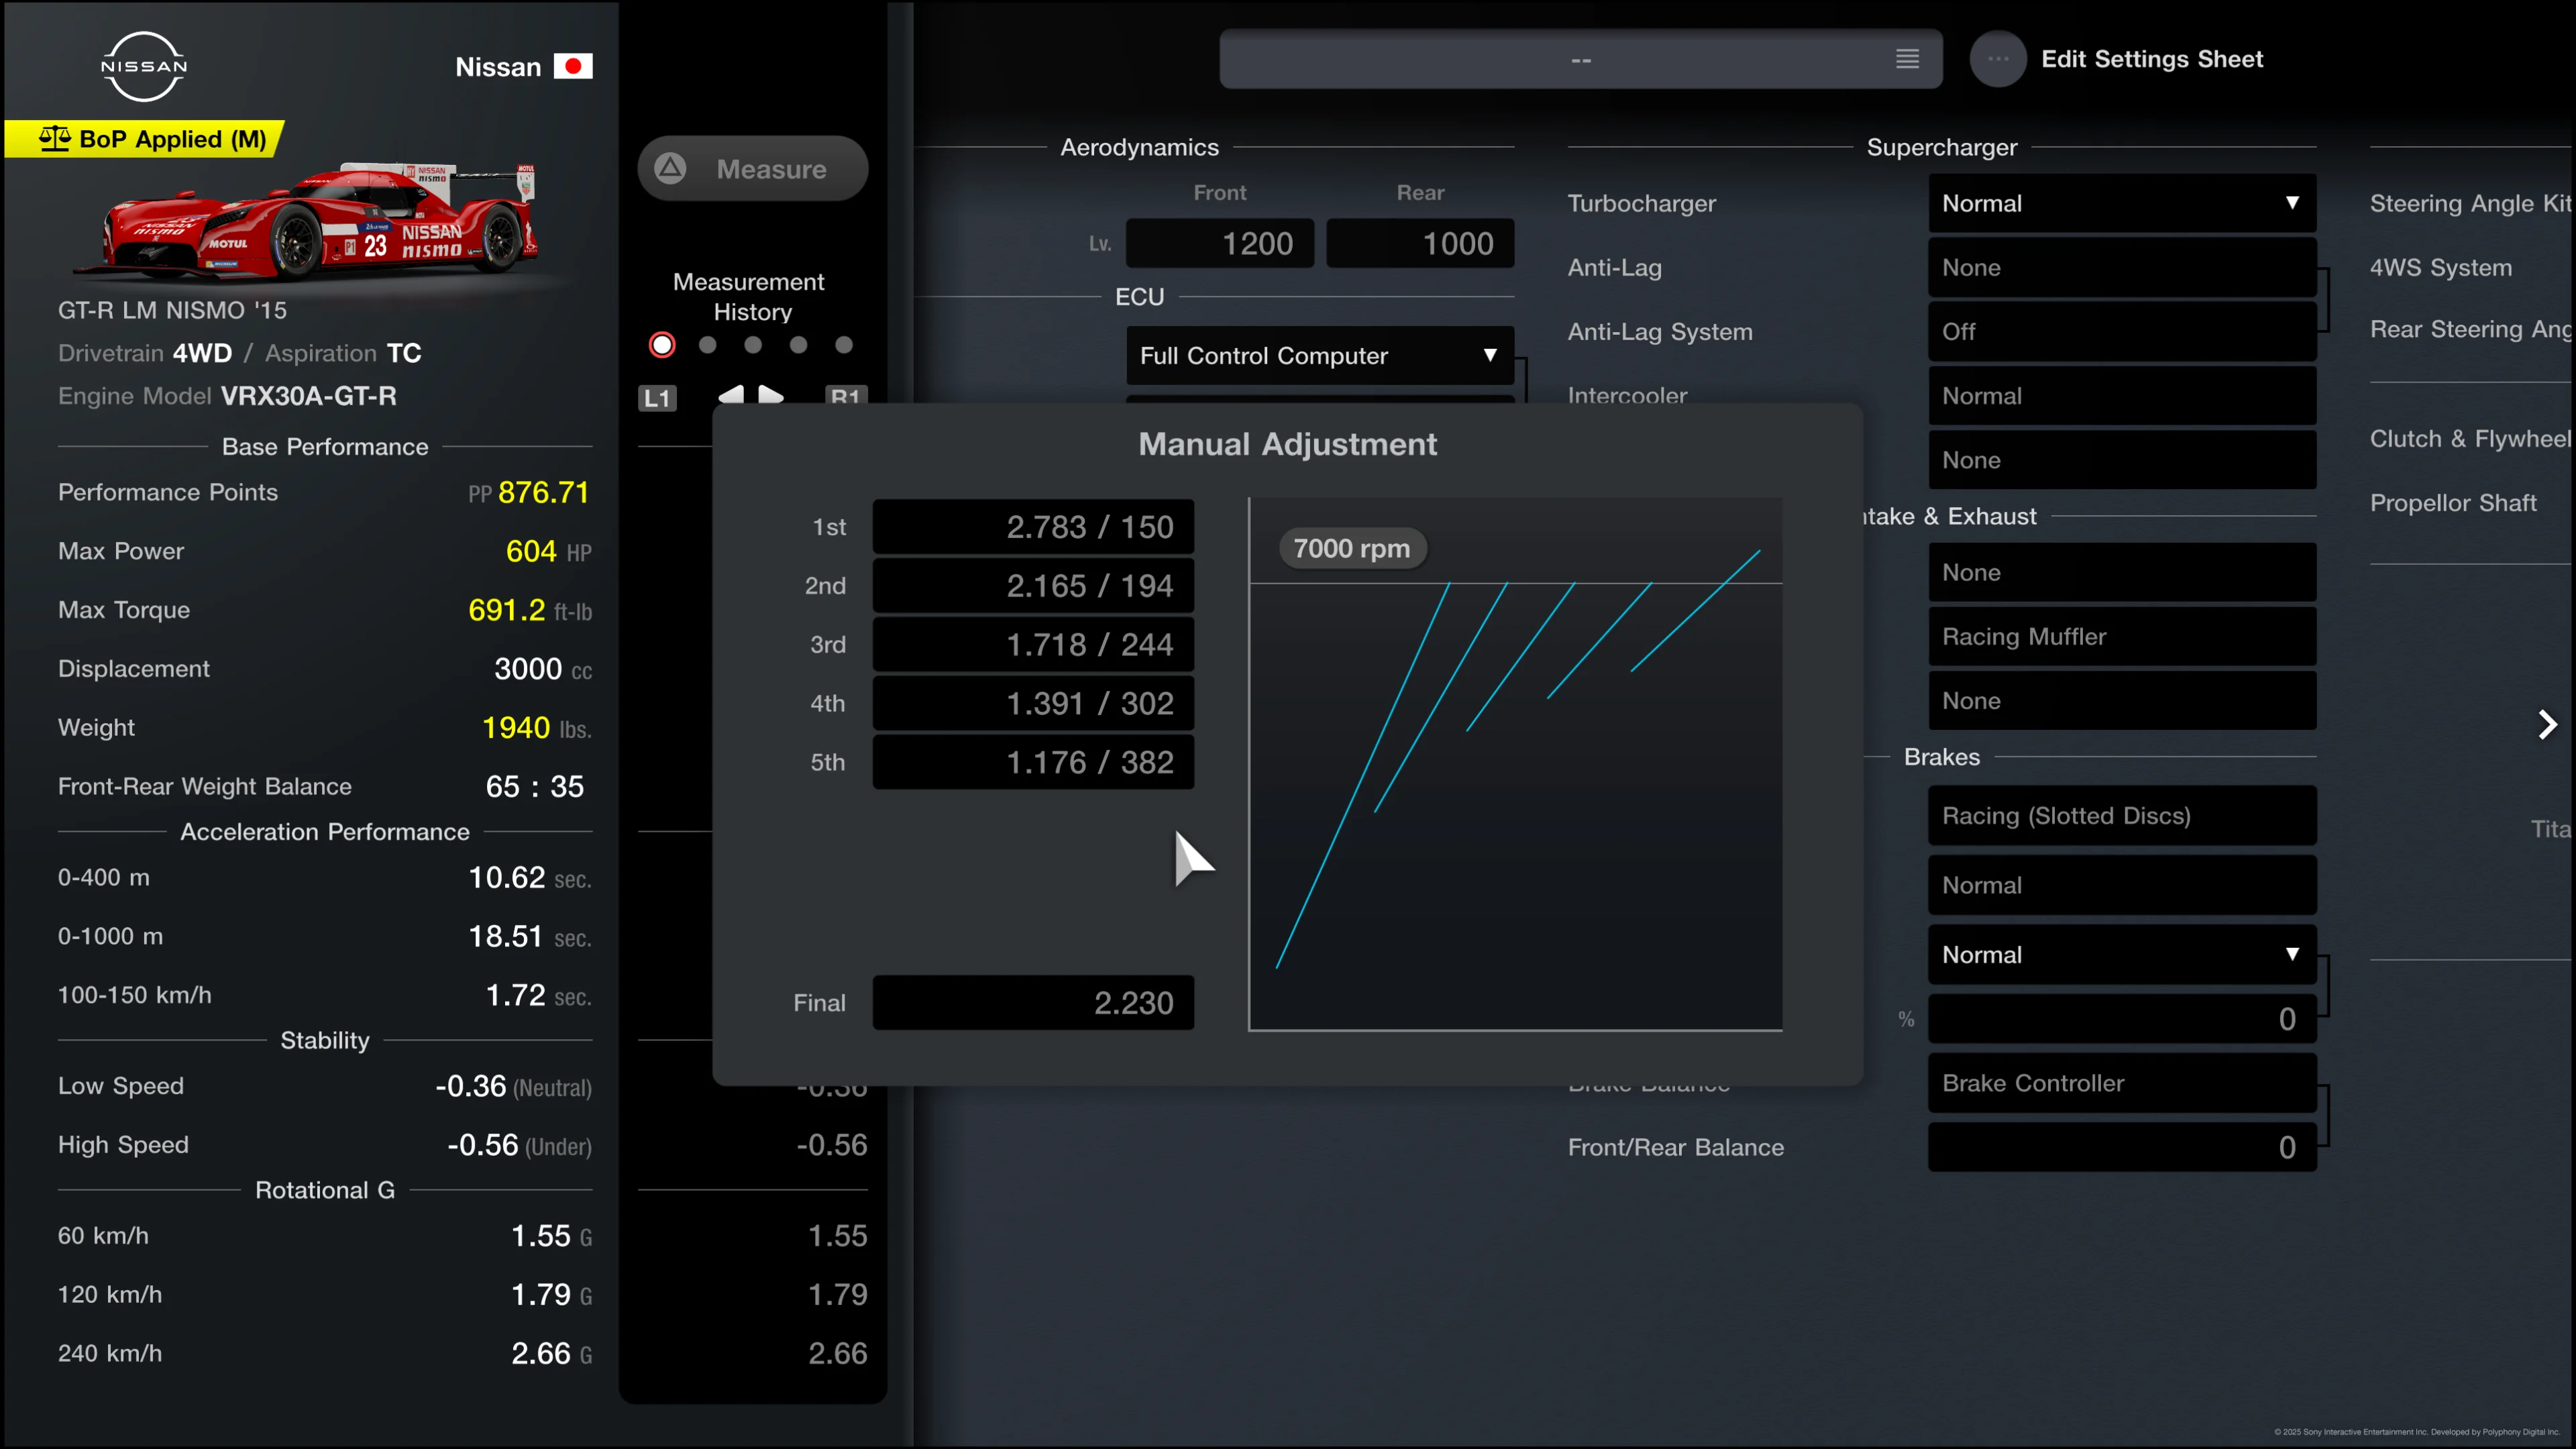This screenshot has width=2576, height=1449.
Task: Open the ECU Full Control Computer dropdown
Action: tap(1320, 356)
